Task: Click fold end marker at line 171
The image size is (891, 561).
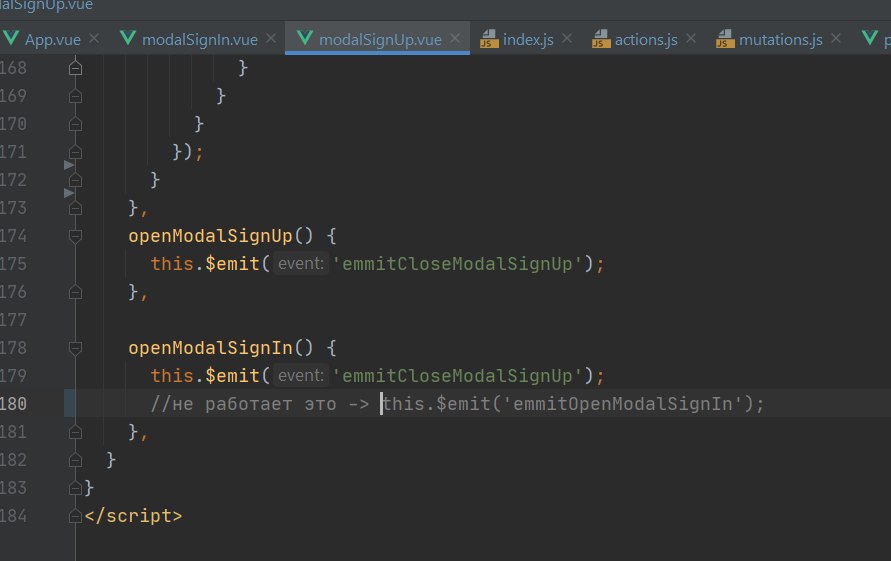Action: tap(75, 152)
